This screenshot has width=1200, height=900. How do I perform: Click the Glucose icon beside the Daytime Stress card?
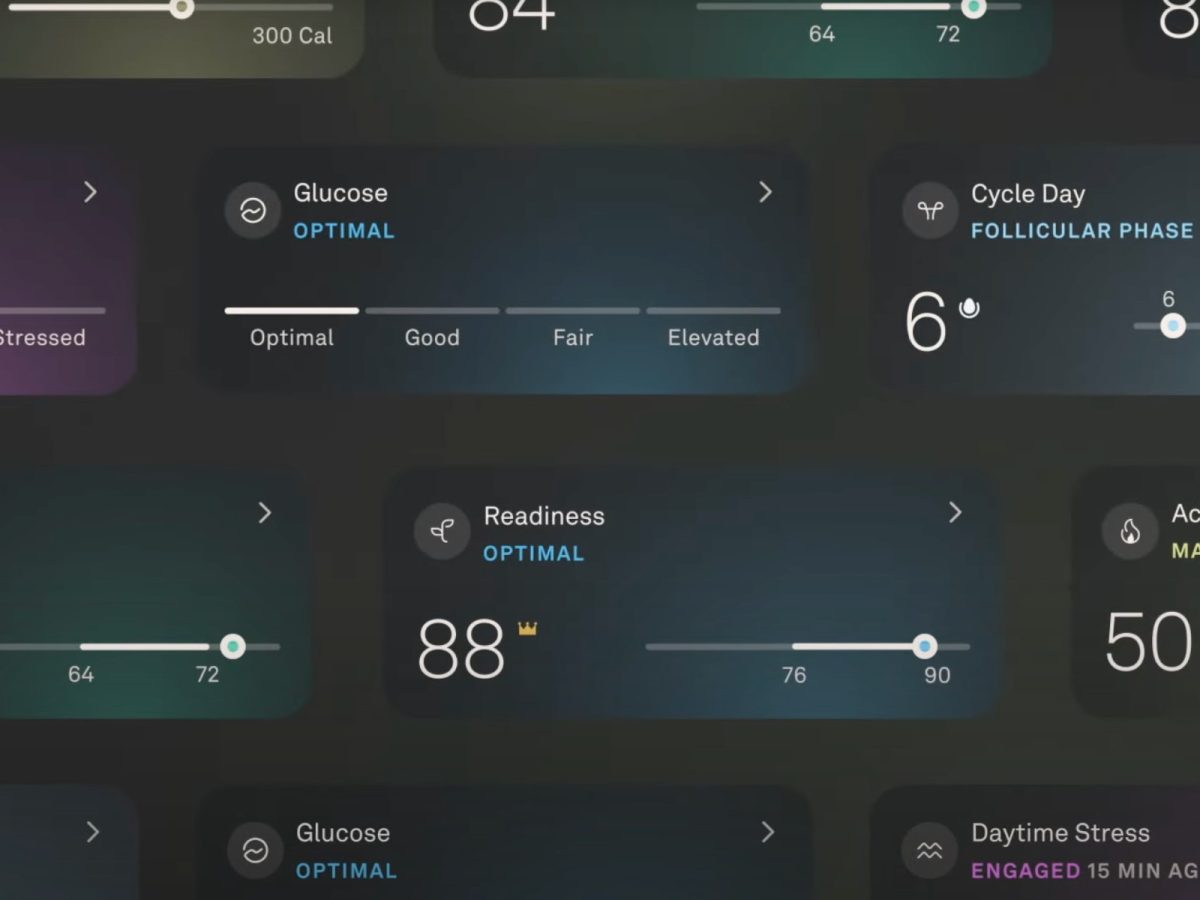coord(255,851)
